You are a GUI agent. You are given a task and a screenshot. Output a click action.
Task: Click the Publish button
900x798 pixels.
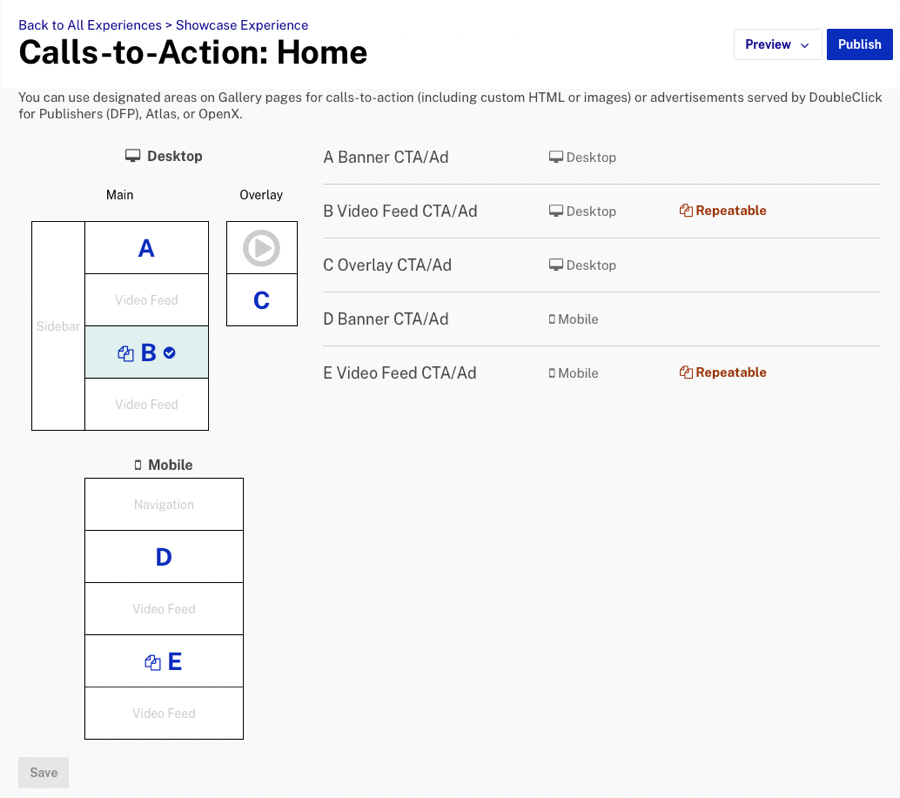click(859, 44)
